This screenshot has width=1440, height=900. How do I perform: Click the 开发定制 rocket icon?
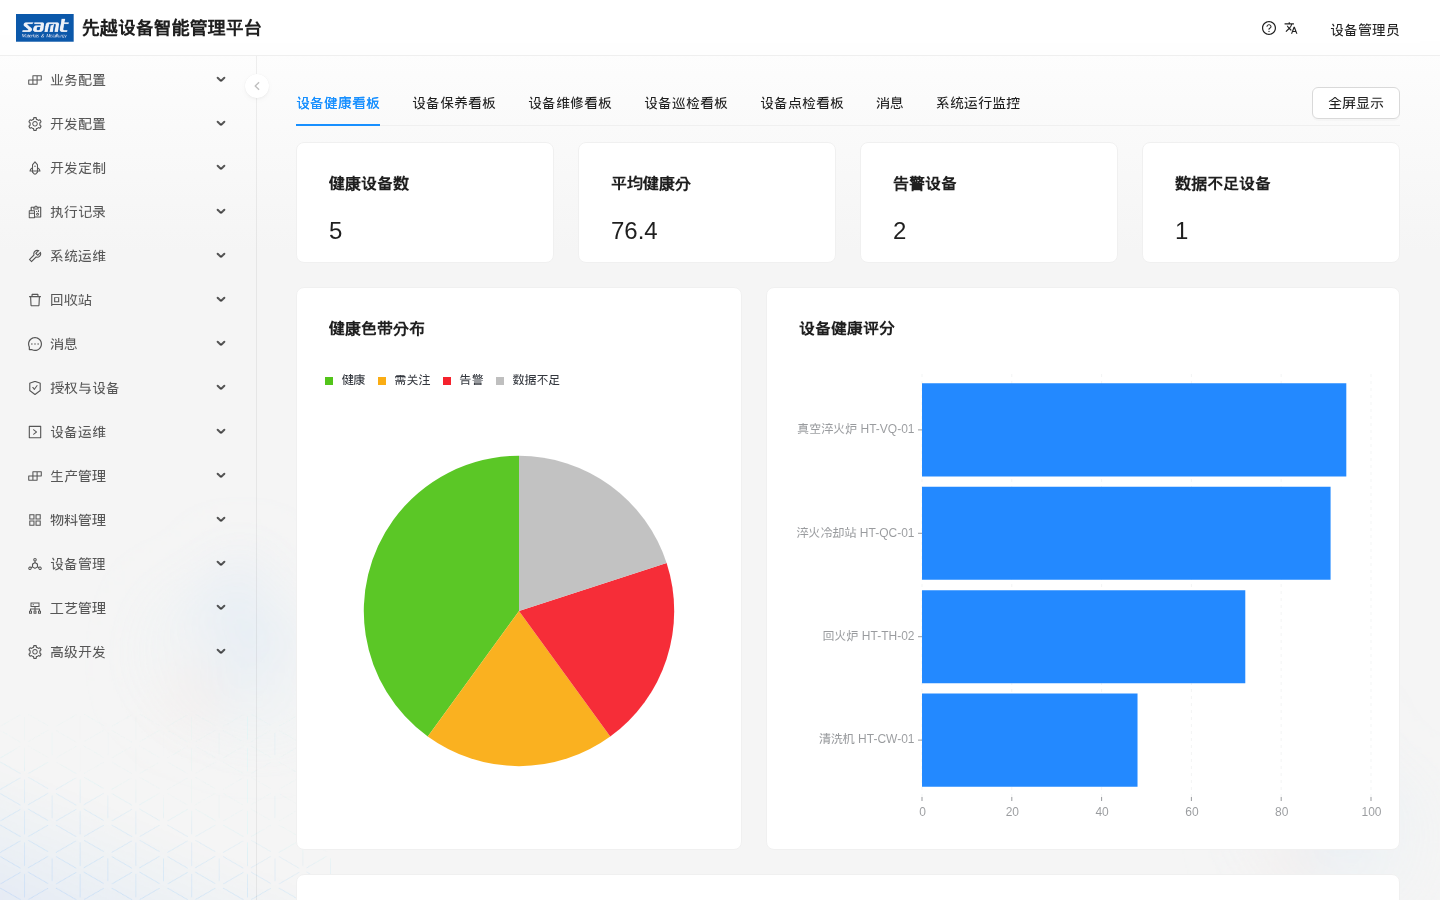(x=35, y=168)
